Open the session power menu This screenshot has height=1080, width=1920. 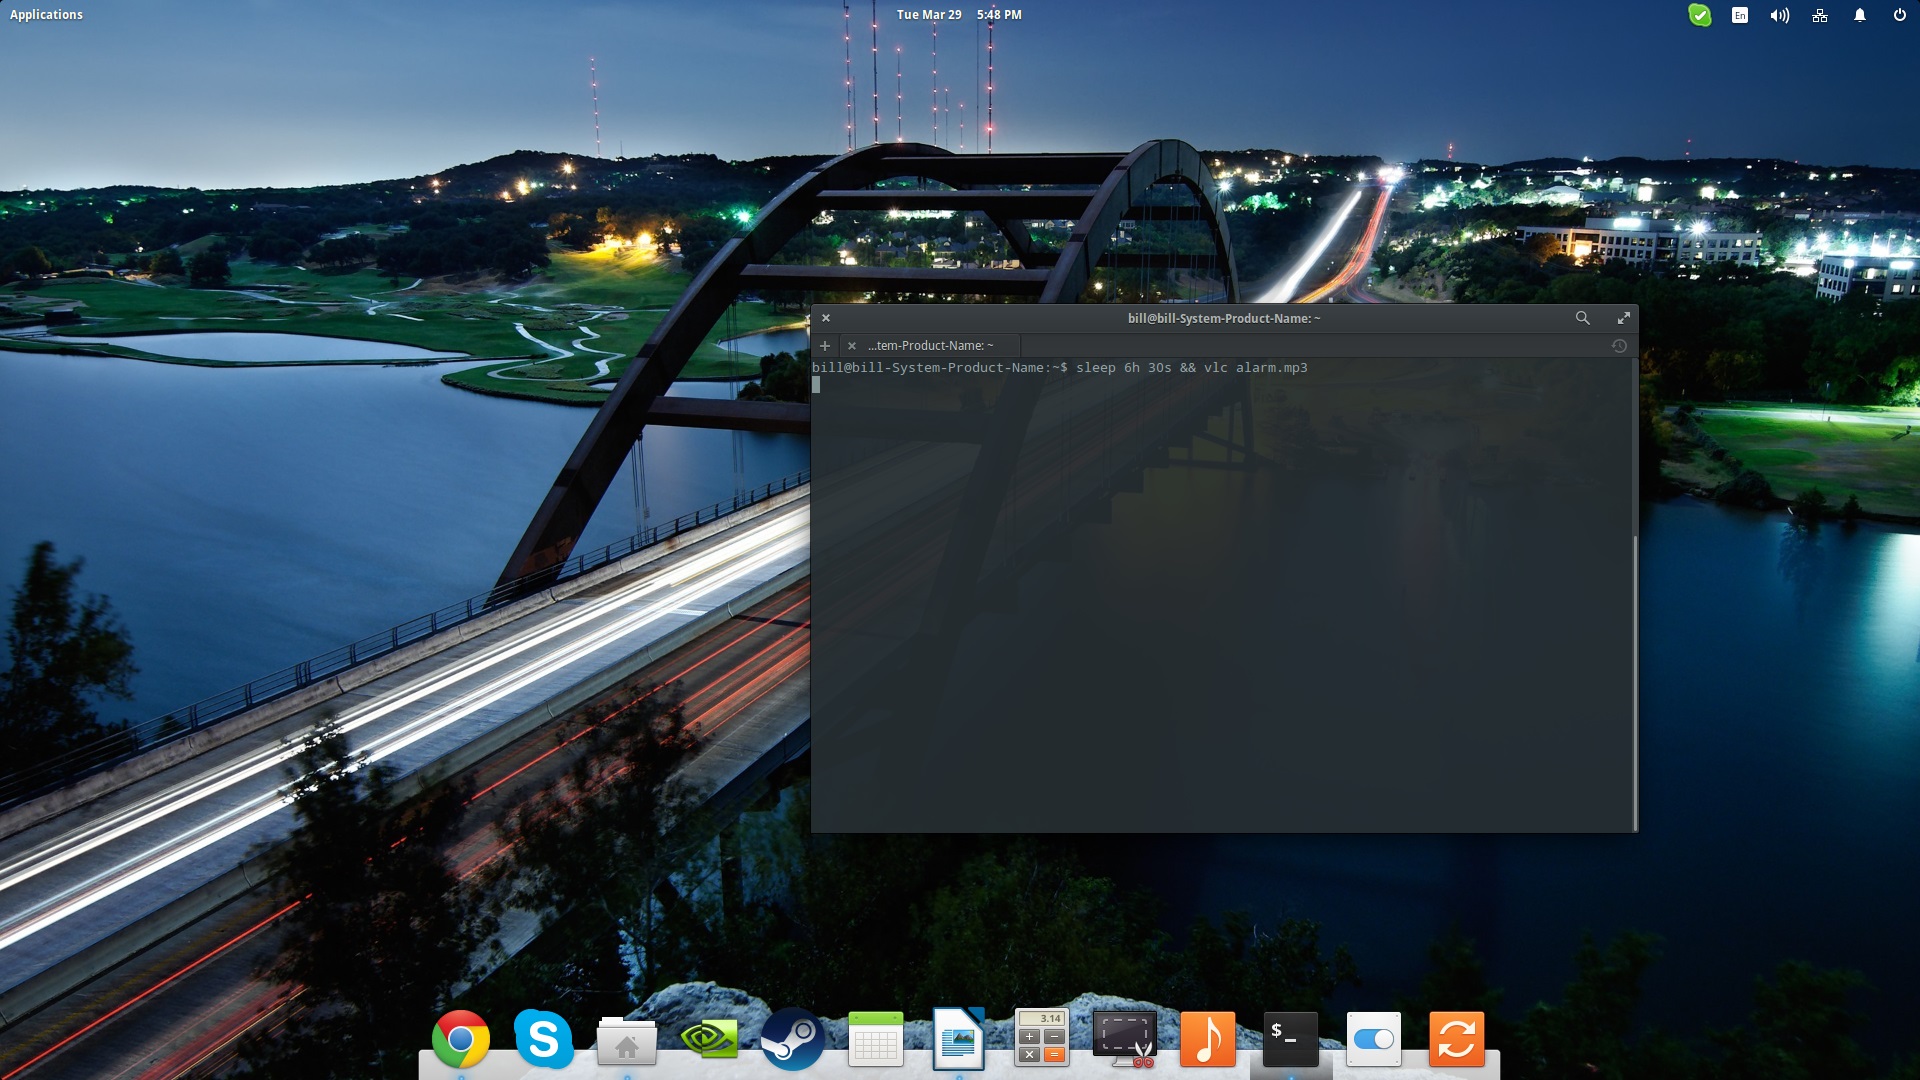pyautogui.click(x=1897, y=15)
